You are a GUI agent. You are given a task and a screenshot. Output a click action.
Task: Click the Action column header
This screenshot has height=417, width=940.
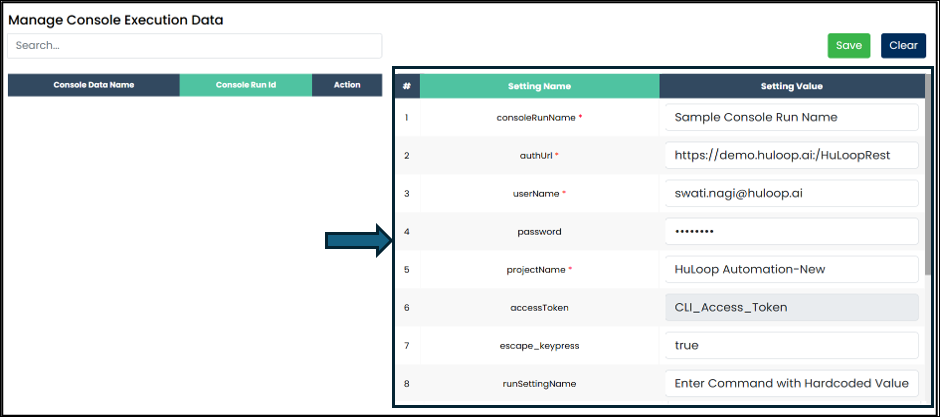pos(347,85)
